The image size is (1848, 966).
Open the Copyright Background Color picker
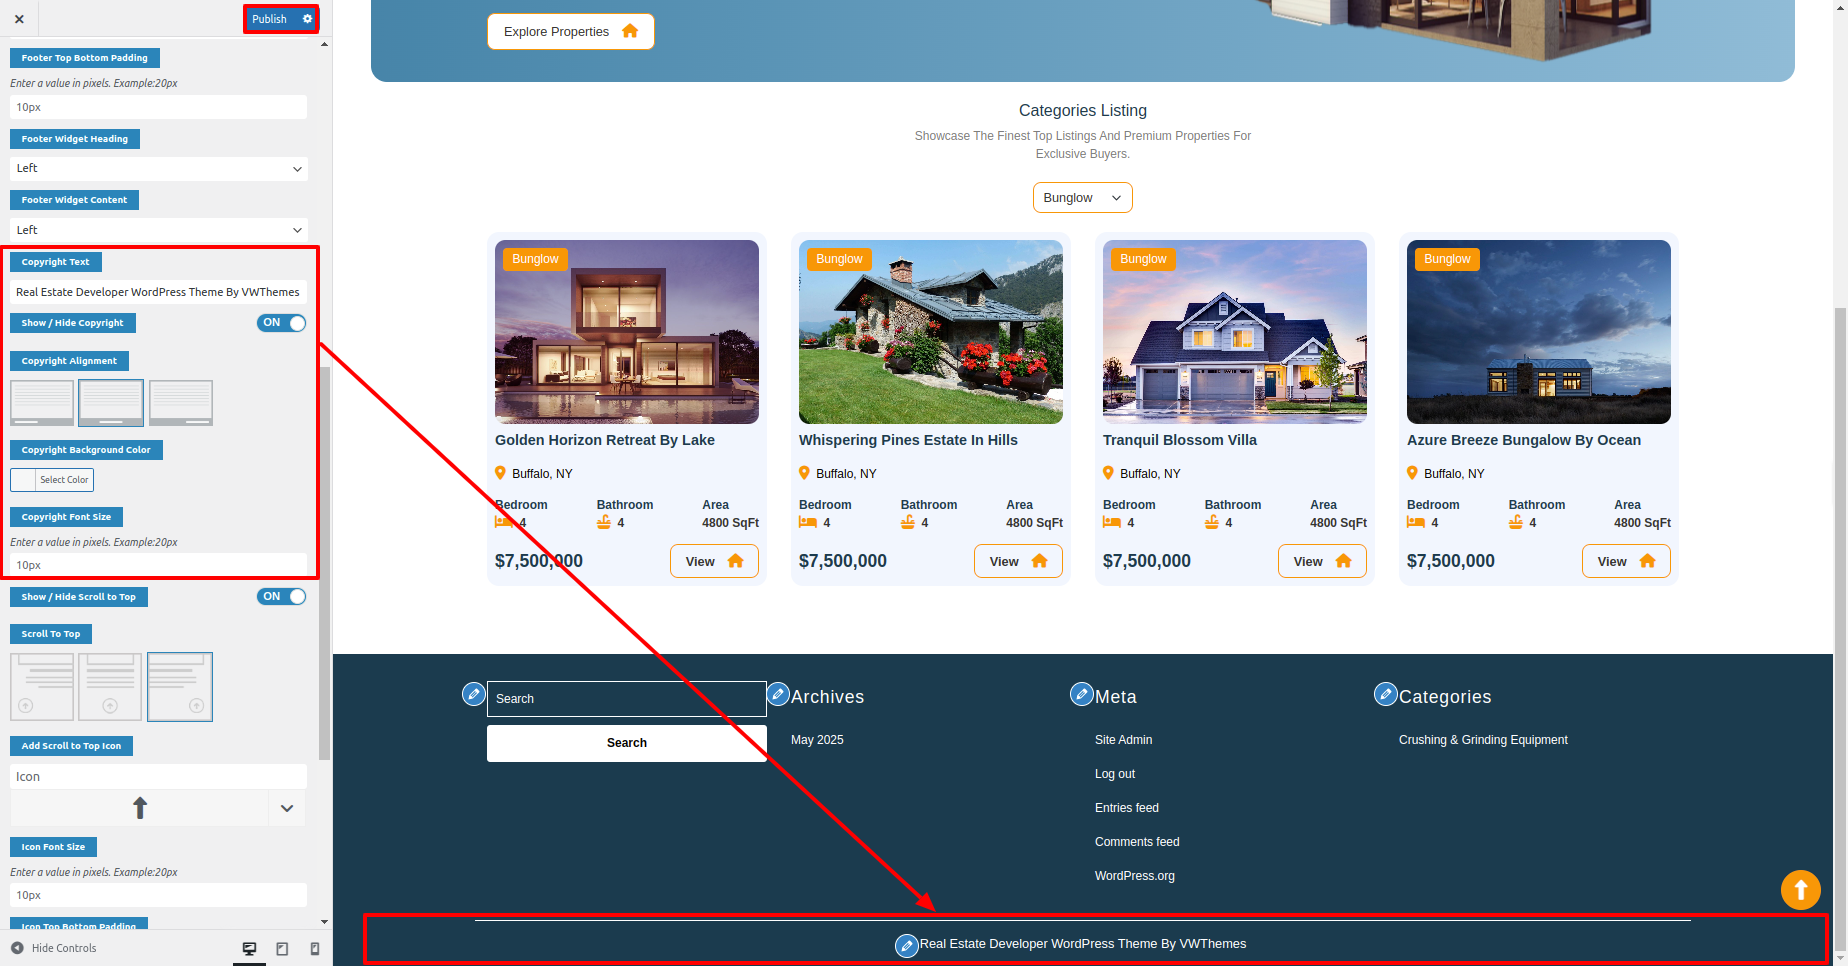click(x=52, y=480)
